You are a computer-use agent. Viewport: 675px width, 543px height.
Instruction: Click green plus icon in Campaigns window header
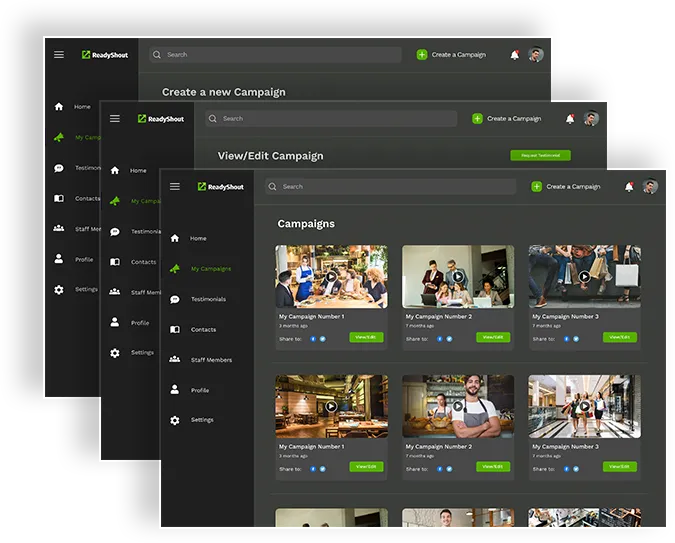536,186
